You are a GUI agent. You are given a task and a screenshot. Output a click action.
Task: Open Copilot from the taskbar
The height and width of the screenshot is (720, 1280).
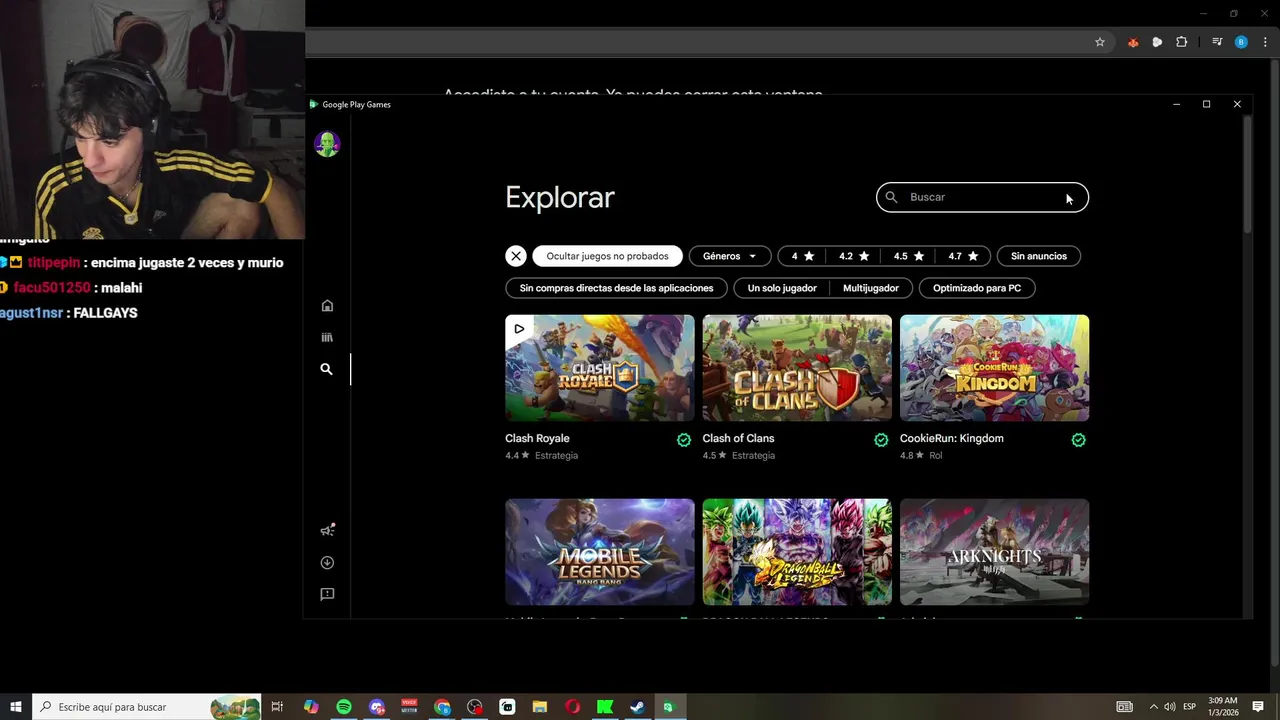click(311, 707)
